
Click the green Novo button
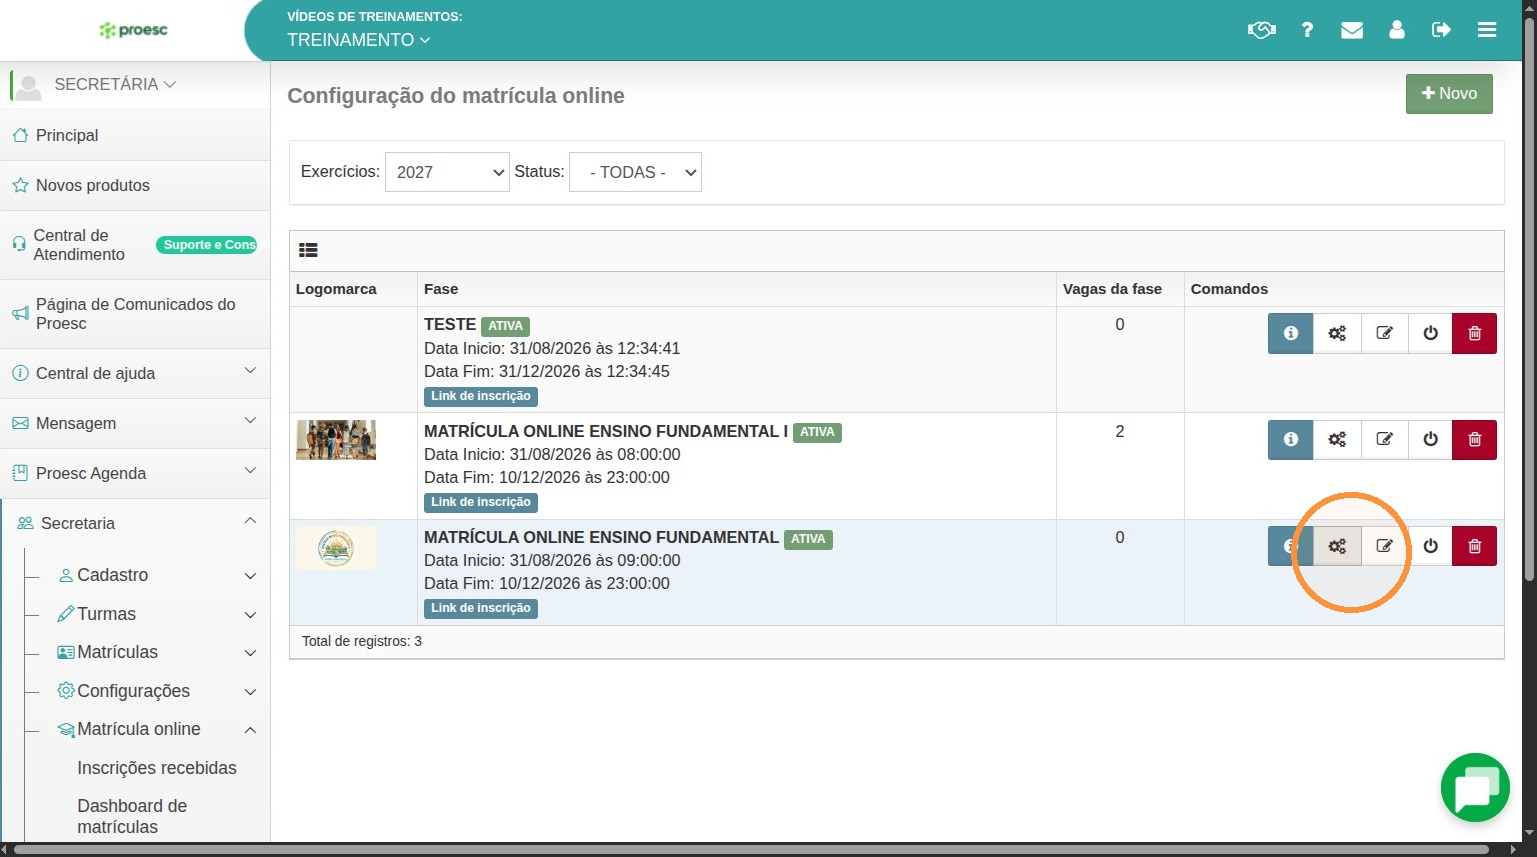point(1449,94)
